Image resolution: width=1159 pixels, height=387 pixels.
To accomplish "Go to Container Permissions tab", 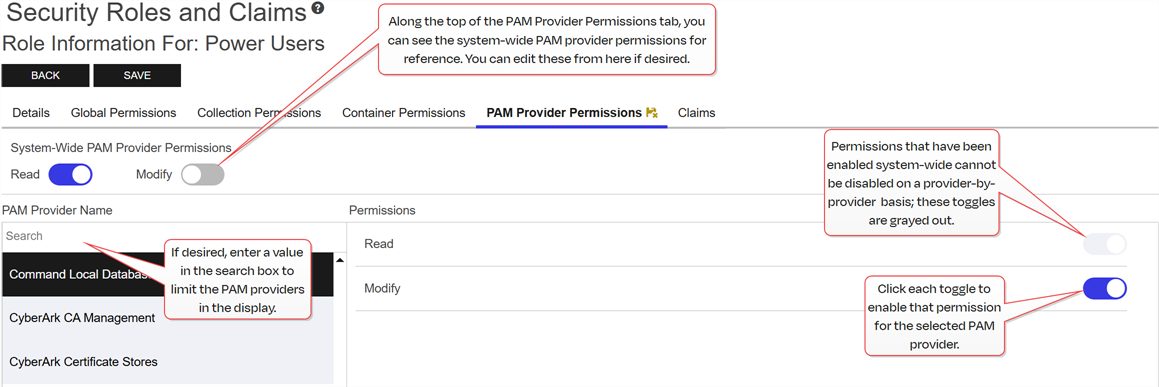I will (x=404, y=113).
